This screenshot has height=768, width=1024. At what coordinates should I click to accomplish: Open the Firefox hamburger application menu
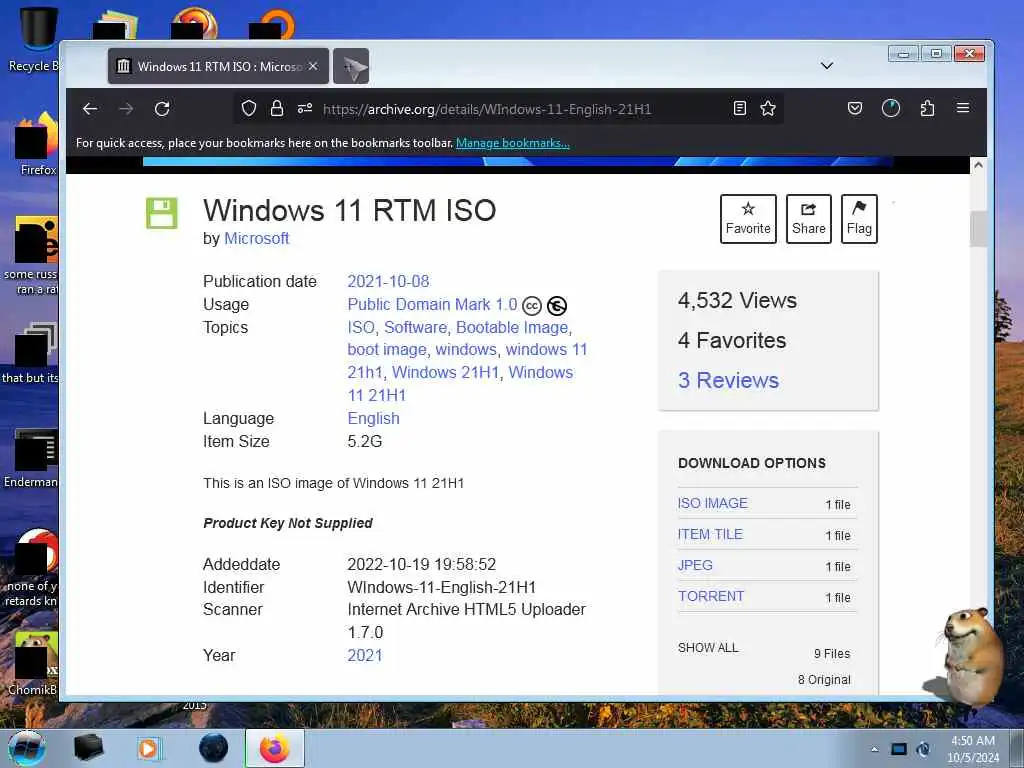963,108
